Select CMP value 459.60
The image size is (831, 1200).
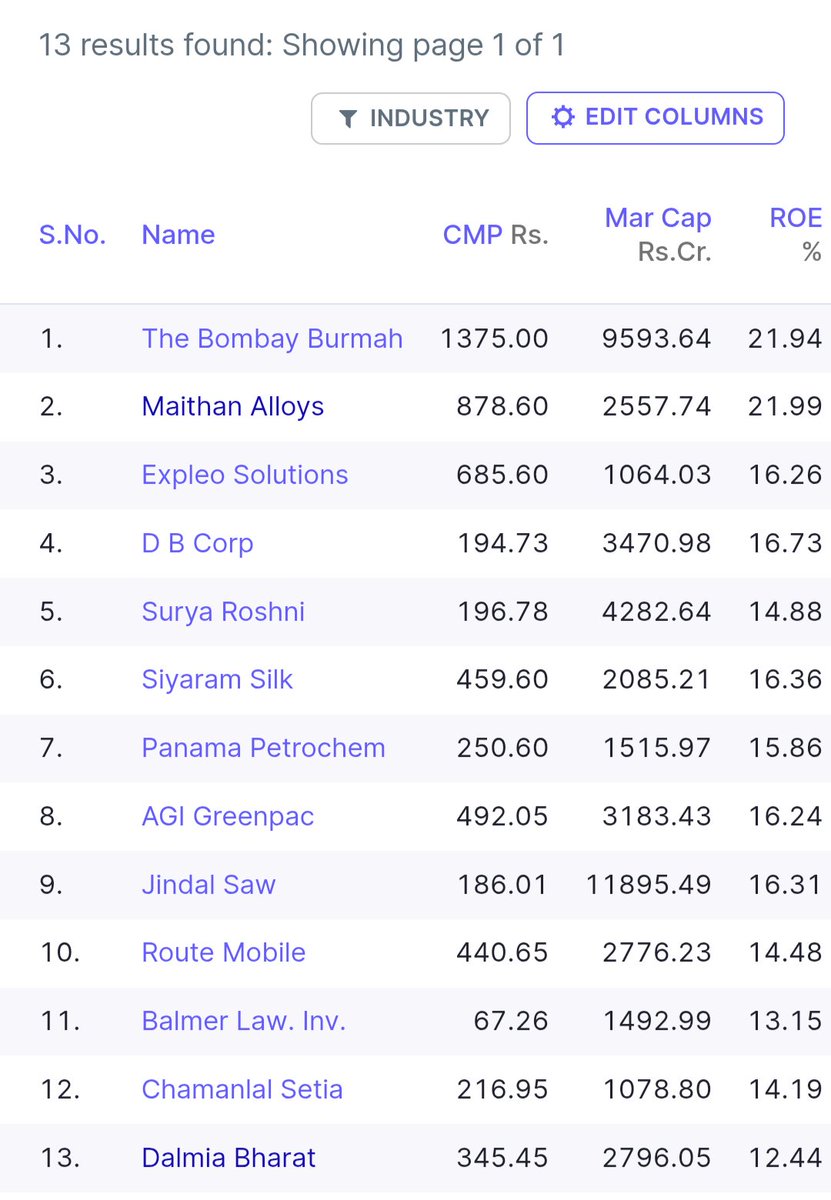click(503, 680)
